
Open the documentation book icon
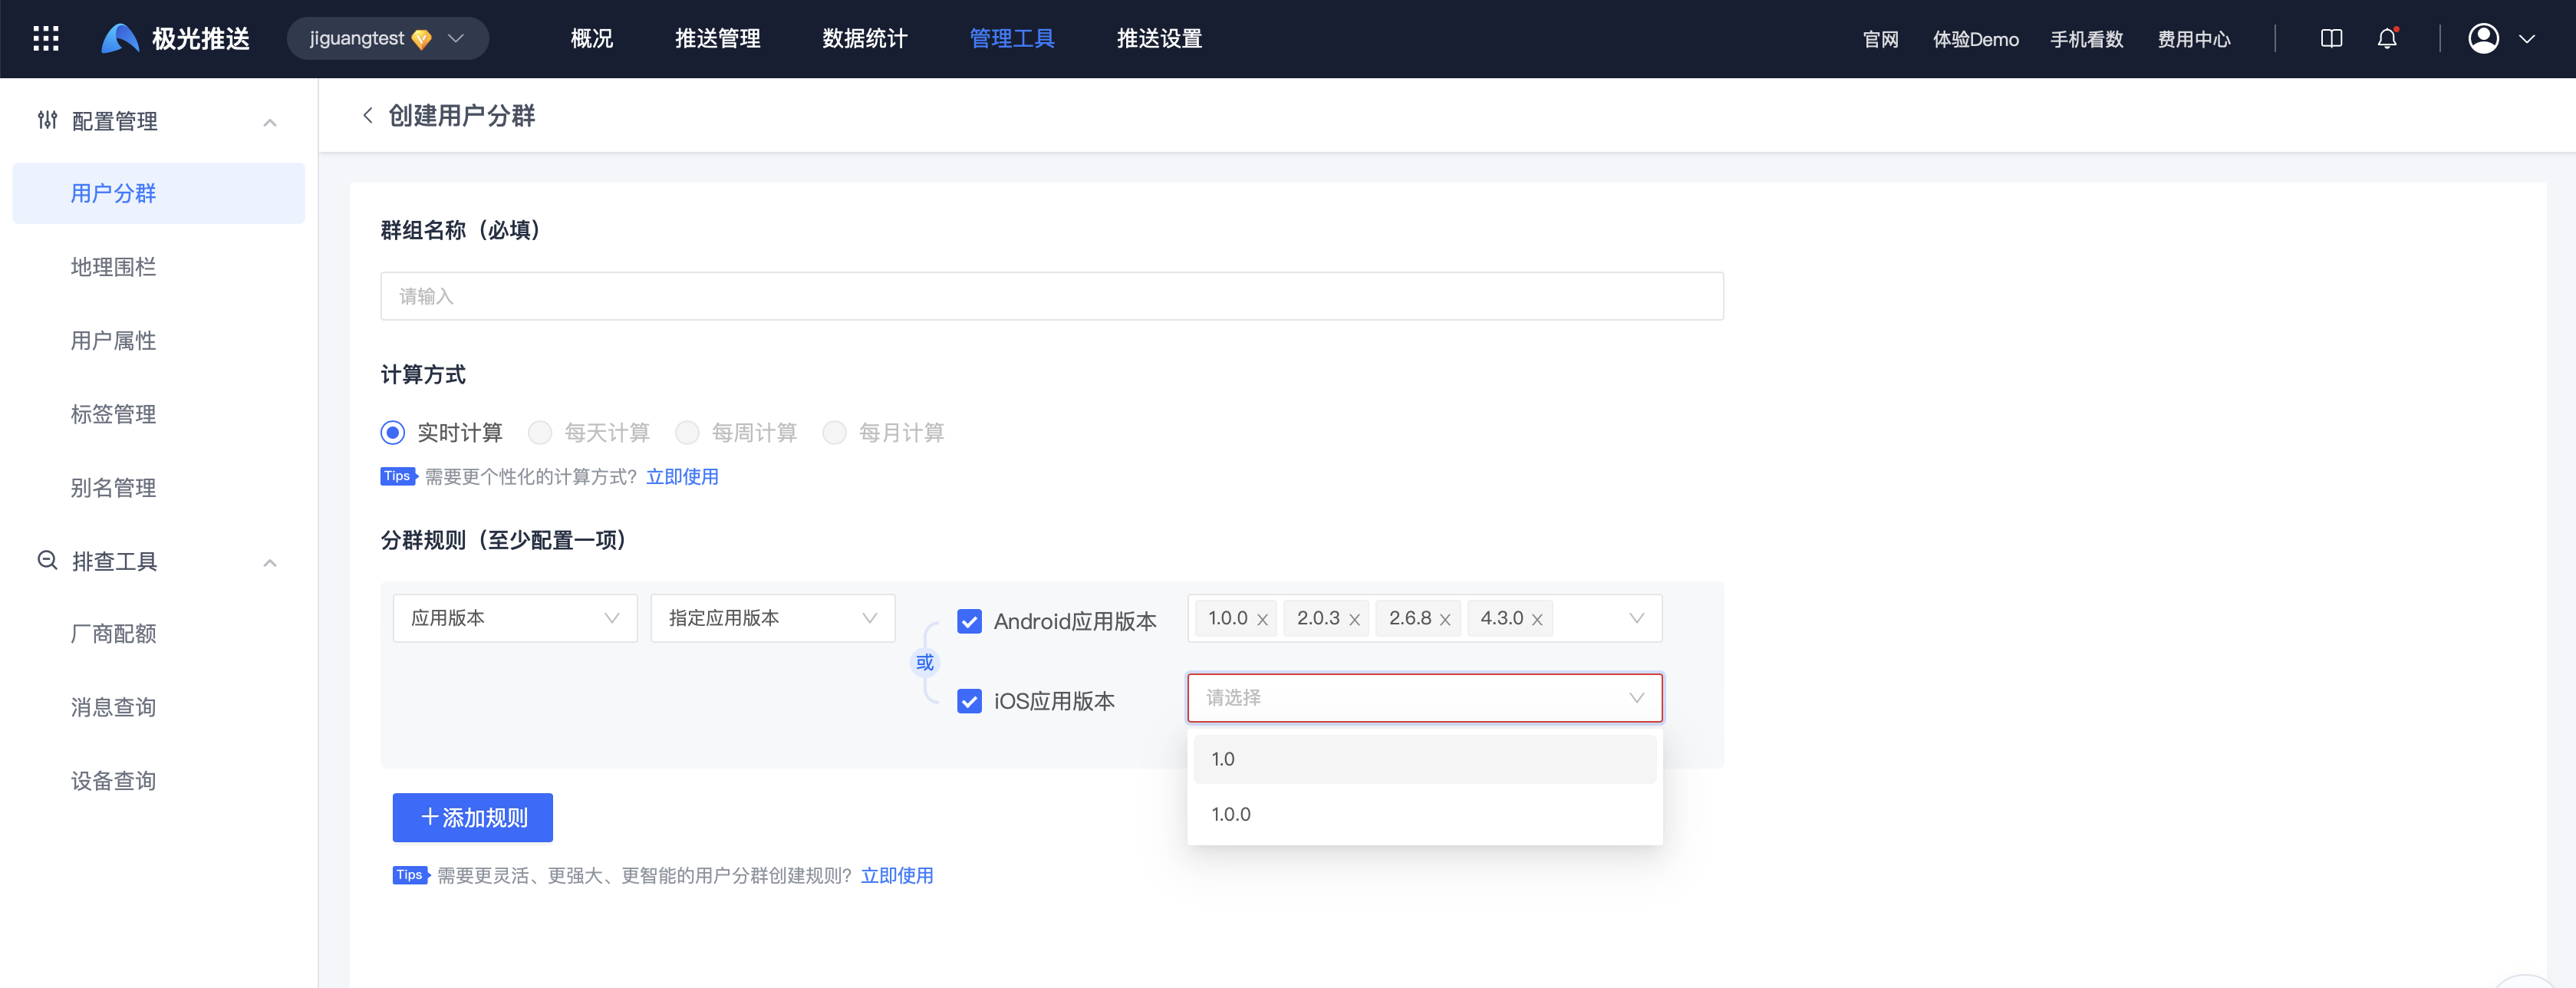2331,39
